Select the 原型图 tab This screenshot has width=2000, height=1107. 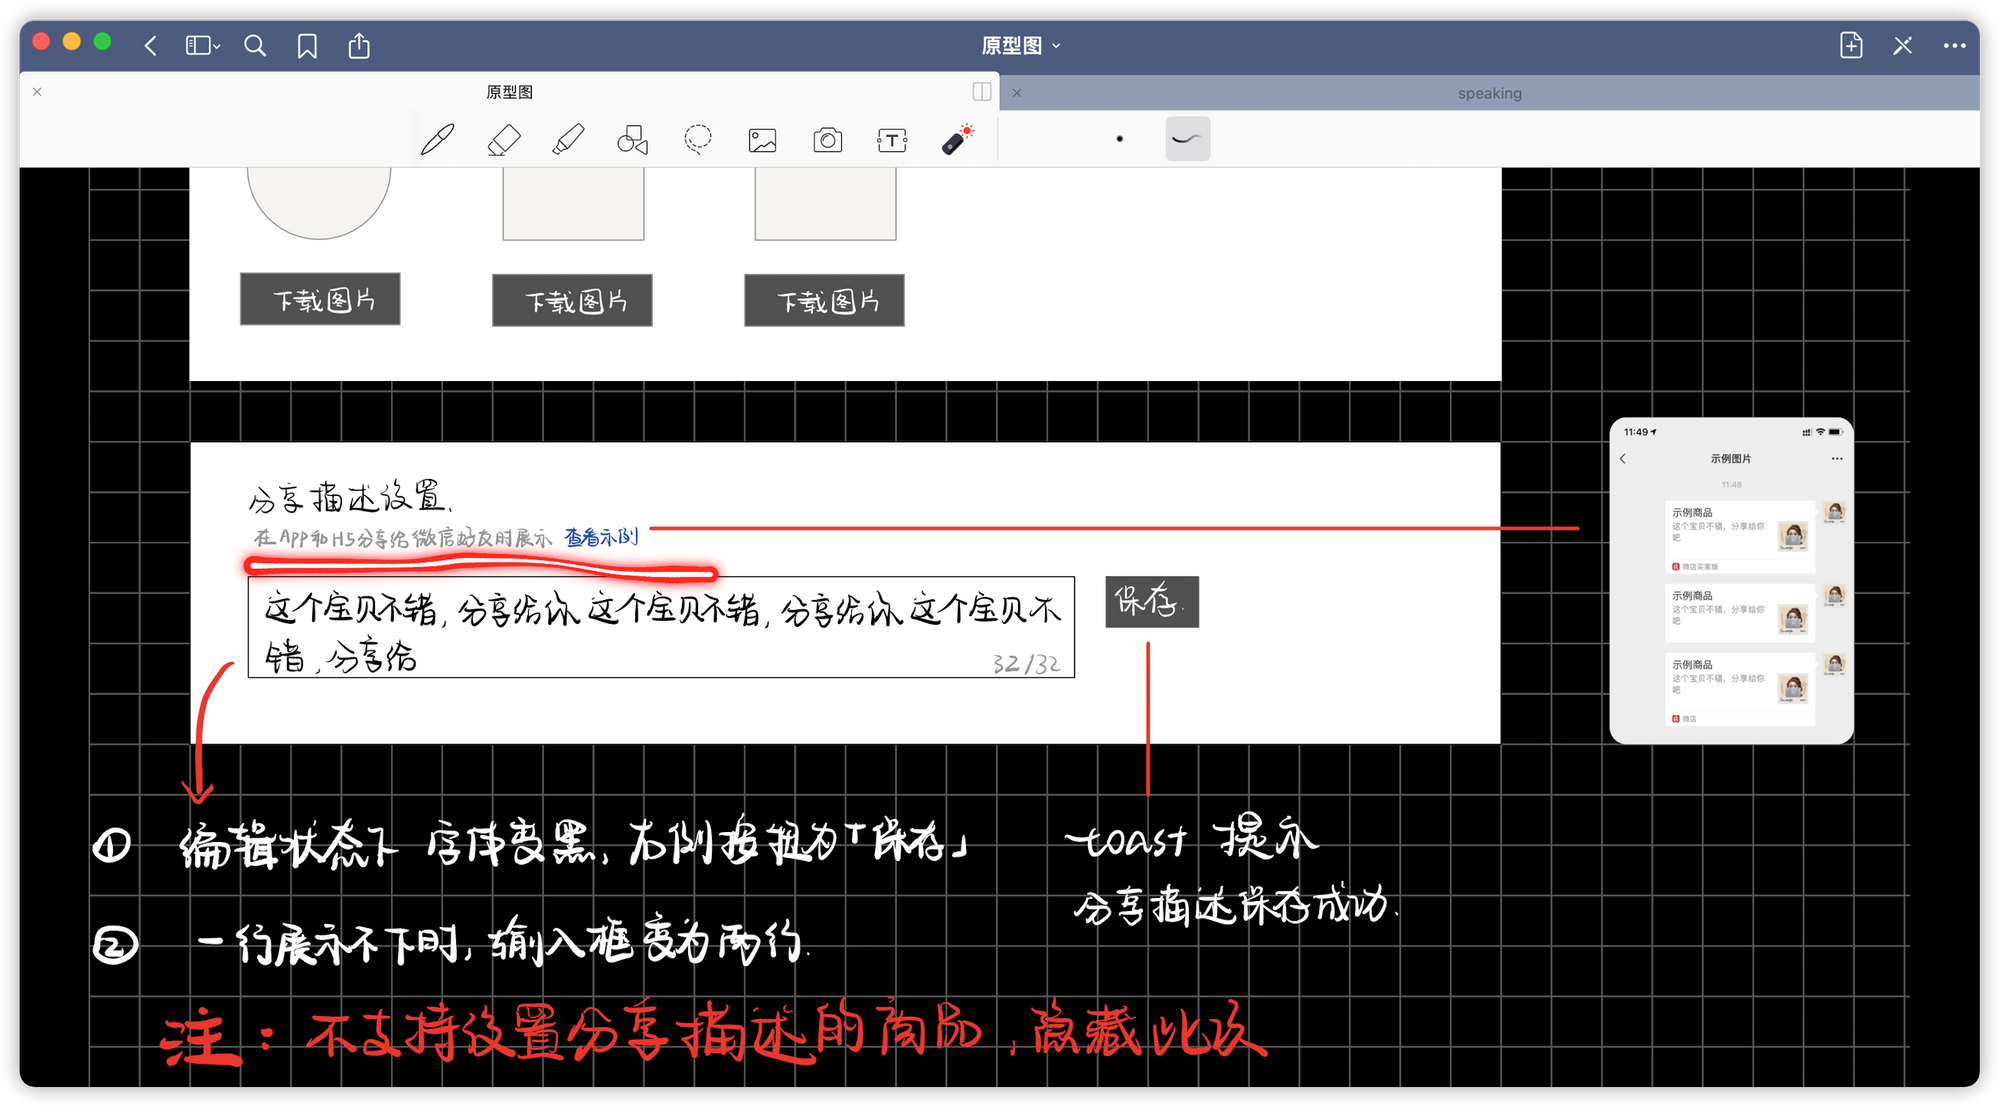509,92
